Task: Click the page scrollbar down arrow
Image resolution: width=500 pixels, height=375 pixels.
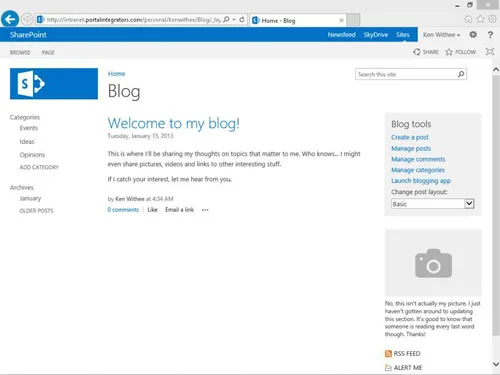Action: pos(496,364)
